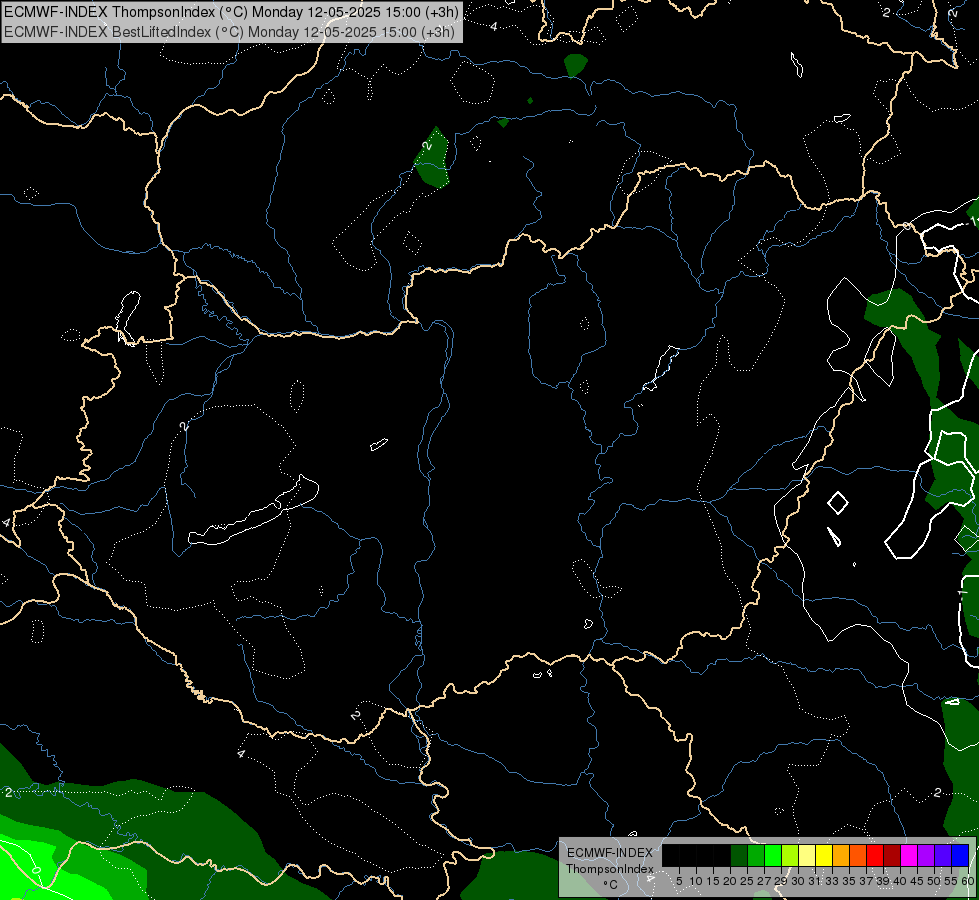This screenshot has width=979, height=900.
Task: Click the legend tick value 33
Action: tap(832, 881)
